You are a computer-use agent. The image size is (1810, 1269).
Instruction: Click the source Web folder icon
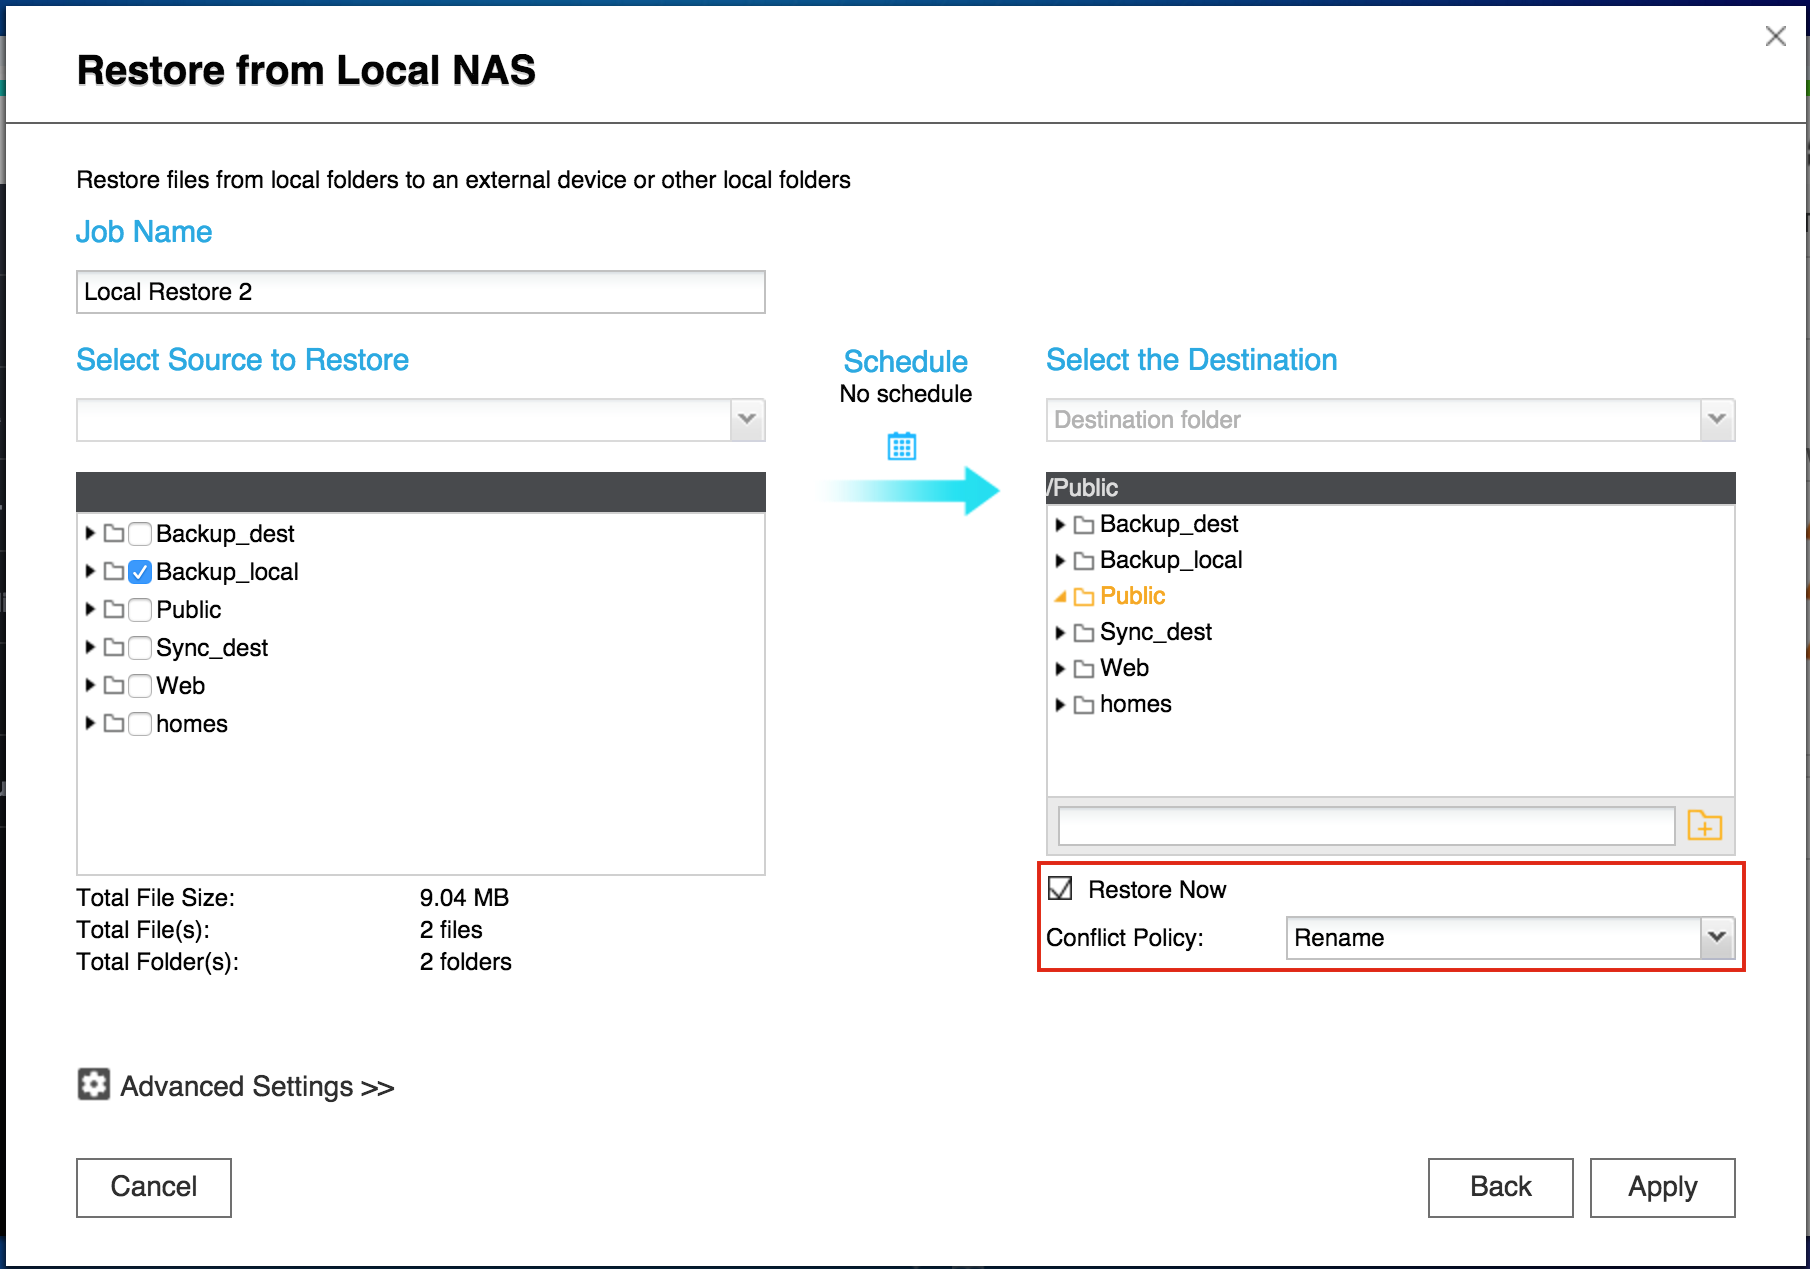114,685
